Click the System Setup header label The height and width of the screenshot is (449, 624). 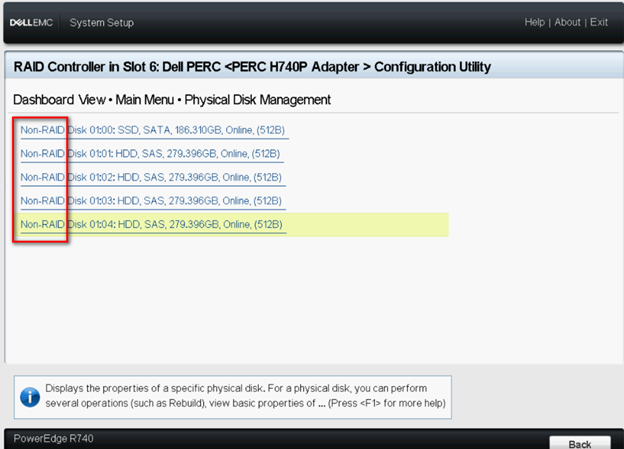click(101, 23)
